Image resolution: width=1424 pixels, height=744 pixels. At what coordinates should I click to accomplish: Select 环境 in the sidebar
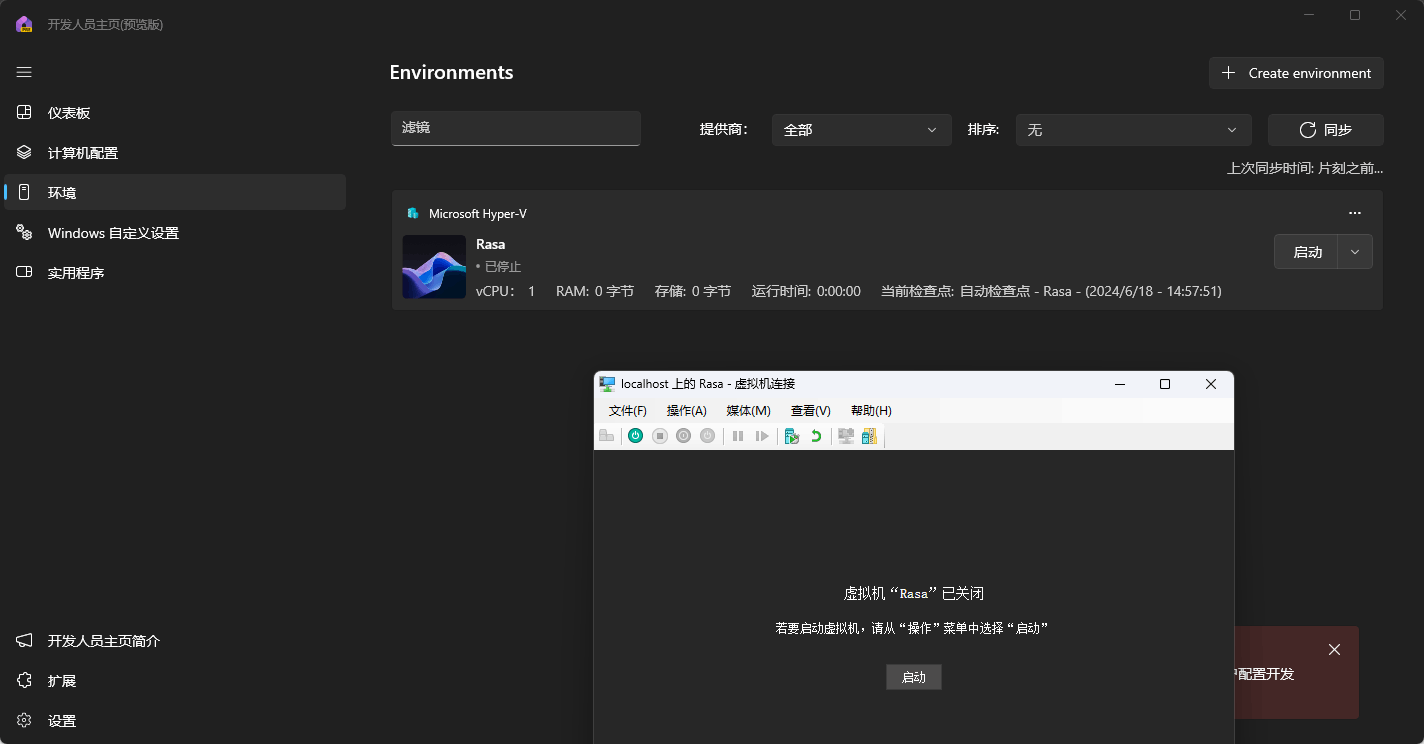tap(175, 192)
